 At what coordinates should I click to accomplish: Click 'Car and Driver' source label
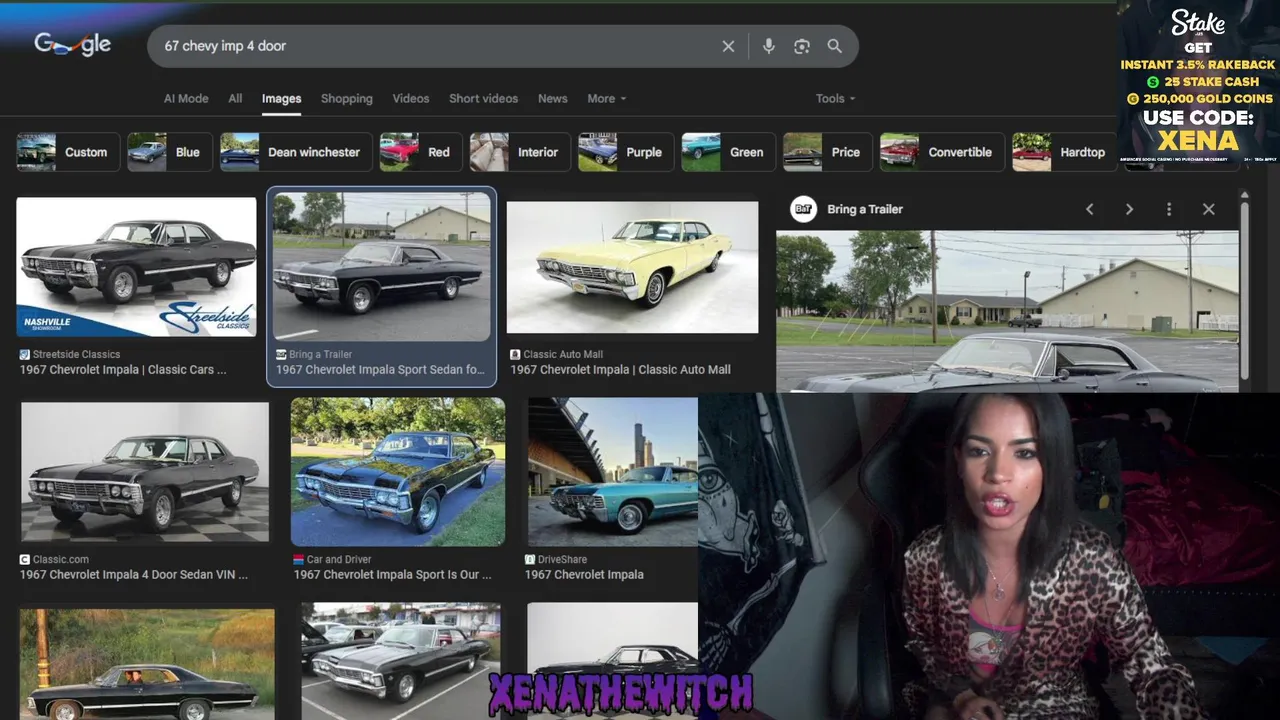(339, 559)
